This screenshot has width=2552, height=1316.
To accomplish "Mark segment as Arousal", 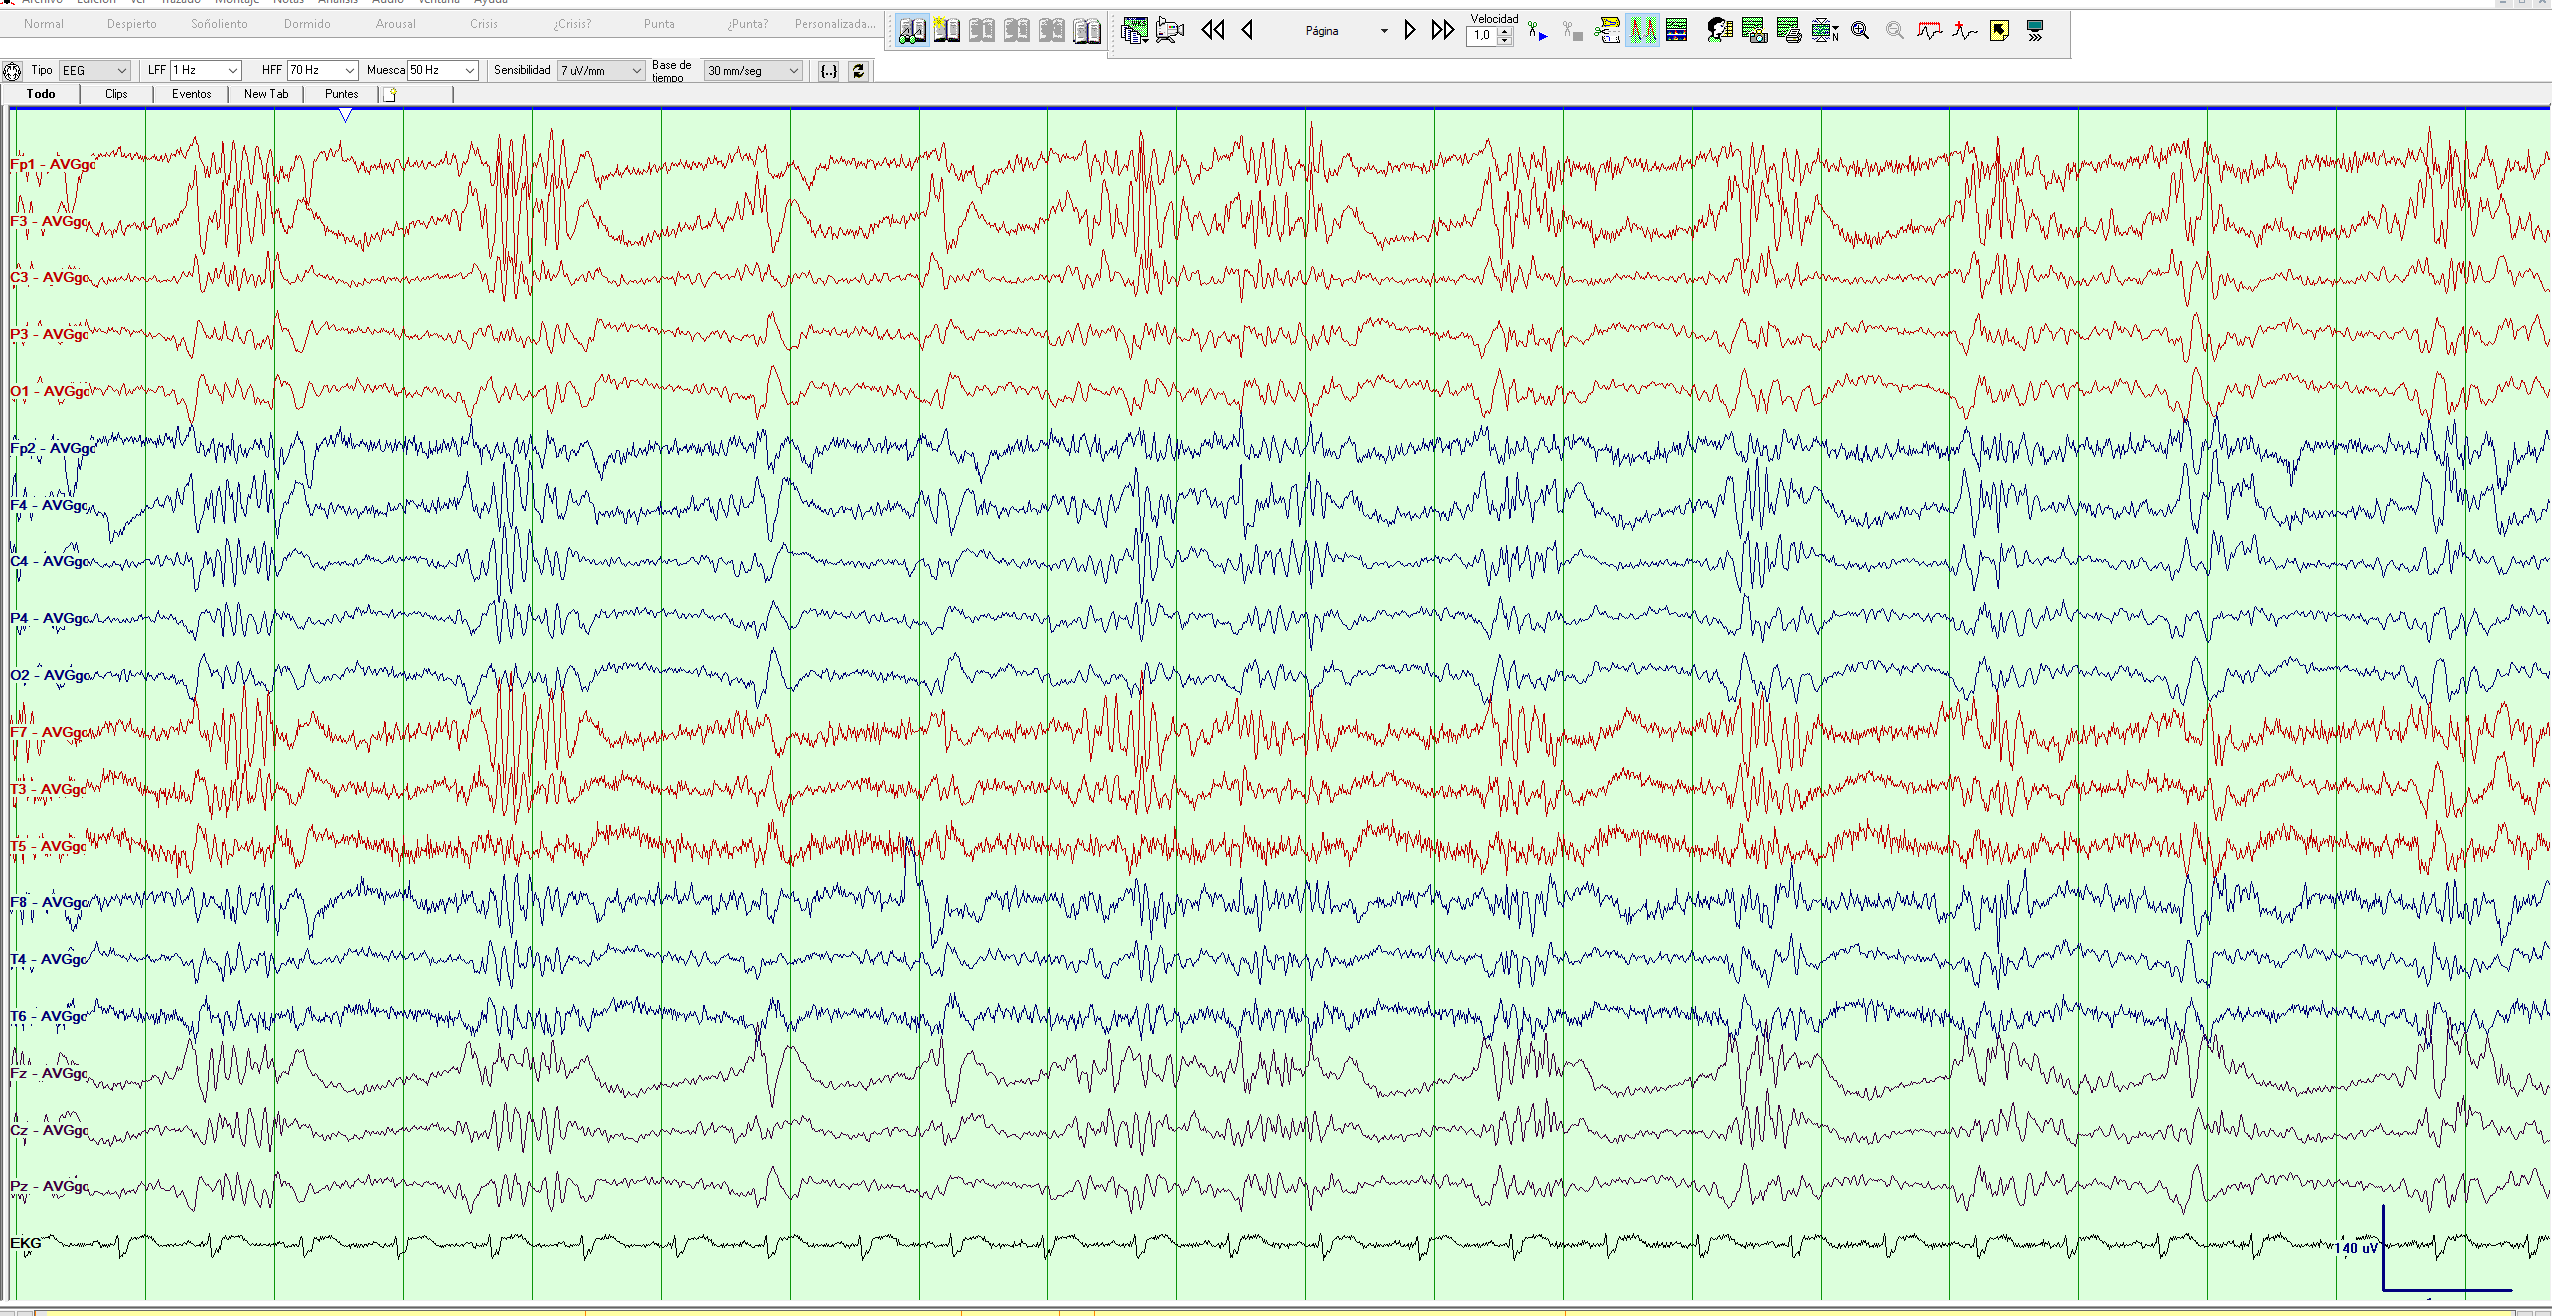I will click(395, 24).
